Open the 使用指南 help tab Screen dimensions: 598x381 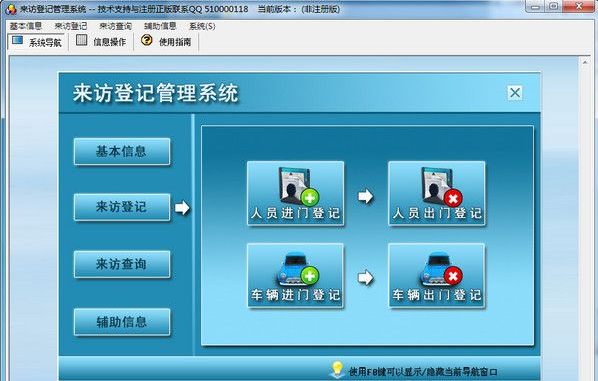point(166,42)
